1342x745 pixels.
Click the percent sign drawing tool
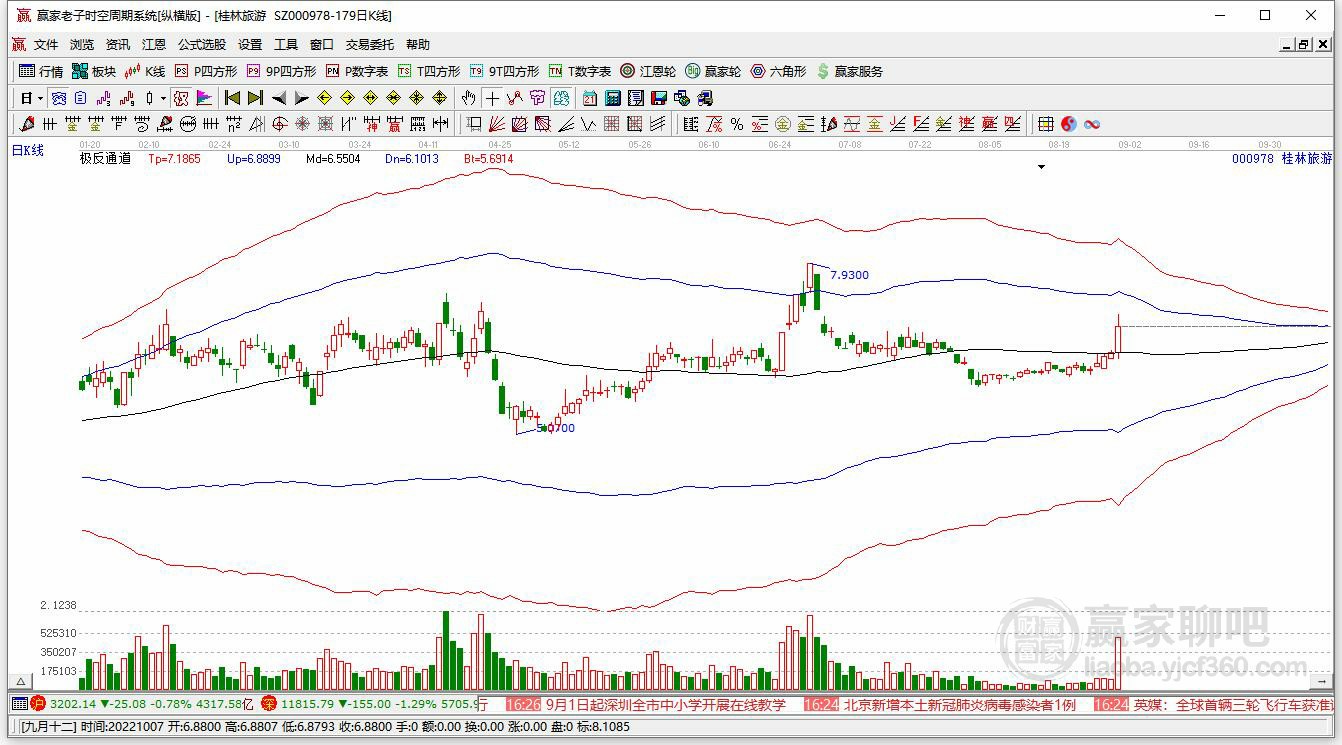click(x=737, y=124)
